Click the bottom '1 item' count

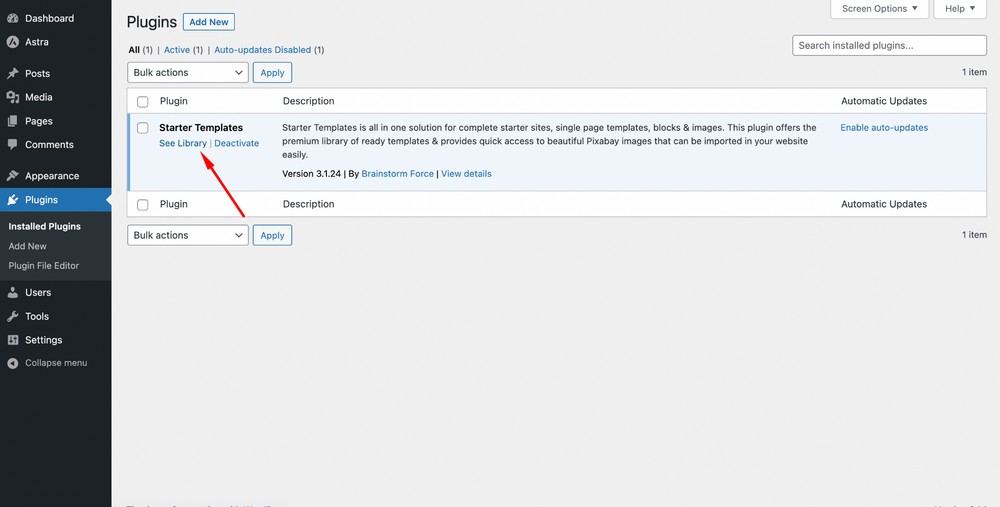coord(974,235)
